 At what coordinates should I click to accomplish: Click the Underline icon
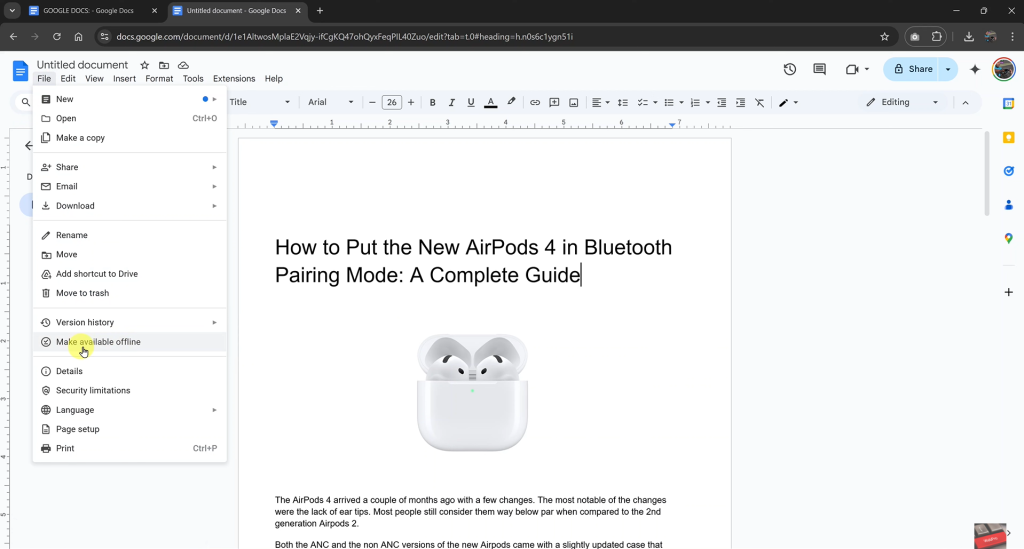coord(470,102)
